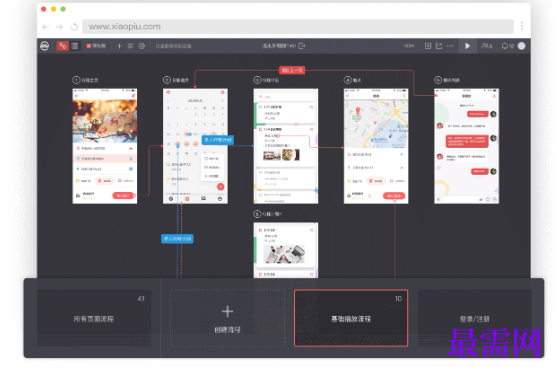Focus the www.xiaopiu.com address bar

pyautogui.click(x=298, y=27)
